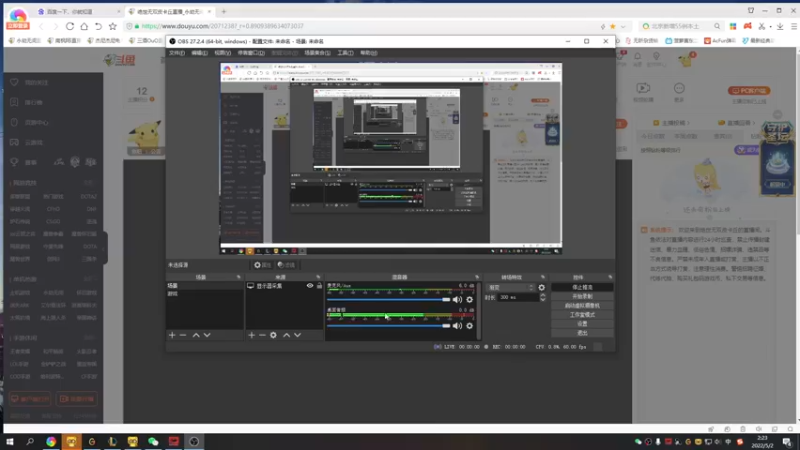Open OBS 文件(F) menu

pos(177,53)
